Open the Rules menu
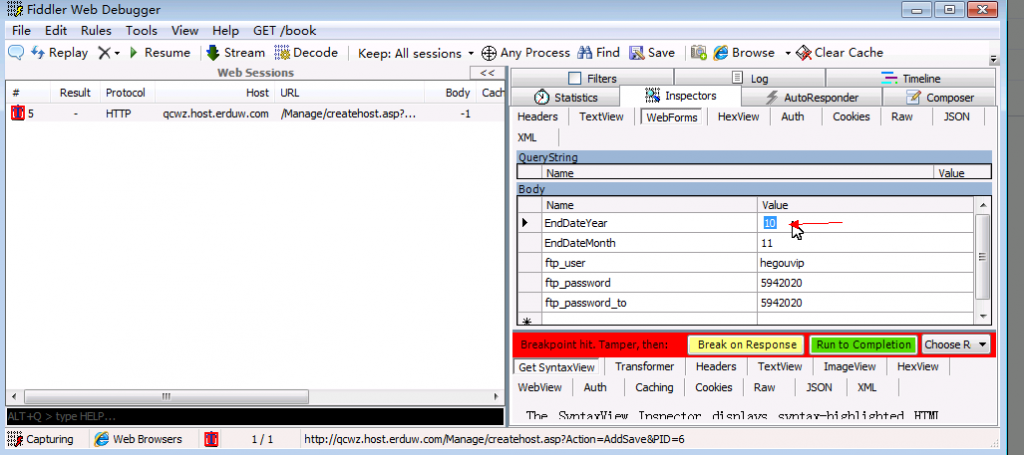 point(96,31)
